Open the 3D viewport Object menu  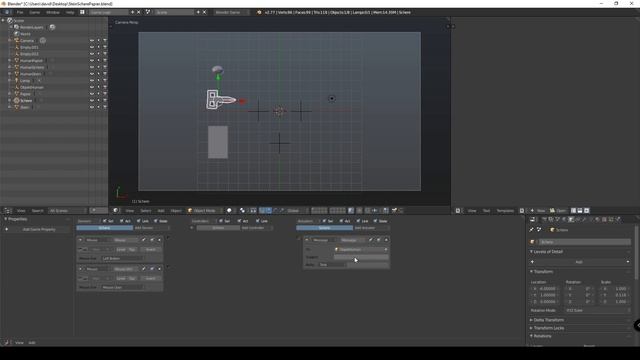[176, 211]
